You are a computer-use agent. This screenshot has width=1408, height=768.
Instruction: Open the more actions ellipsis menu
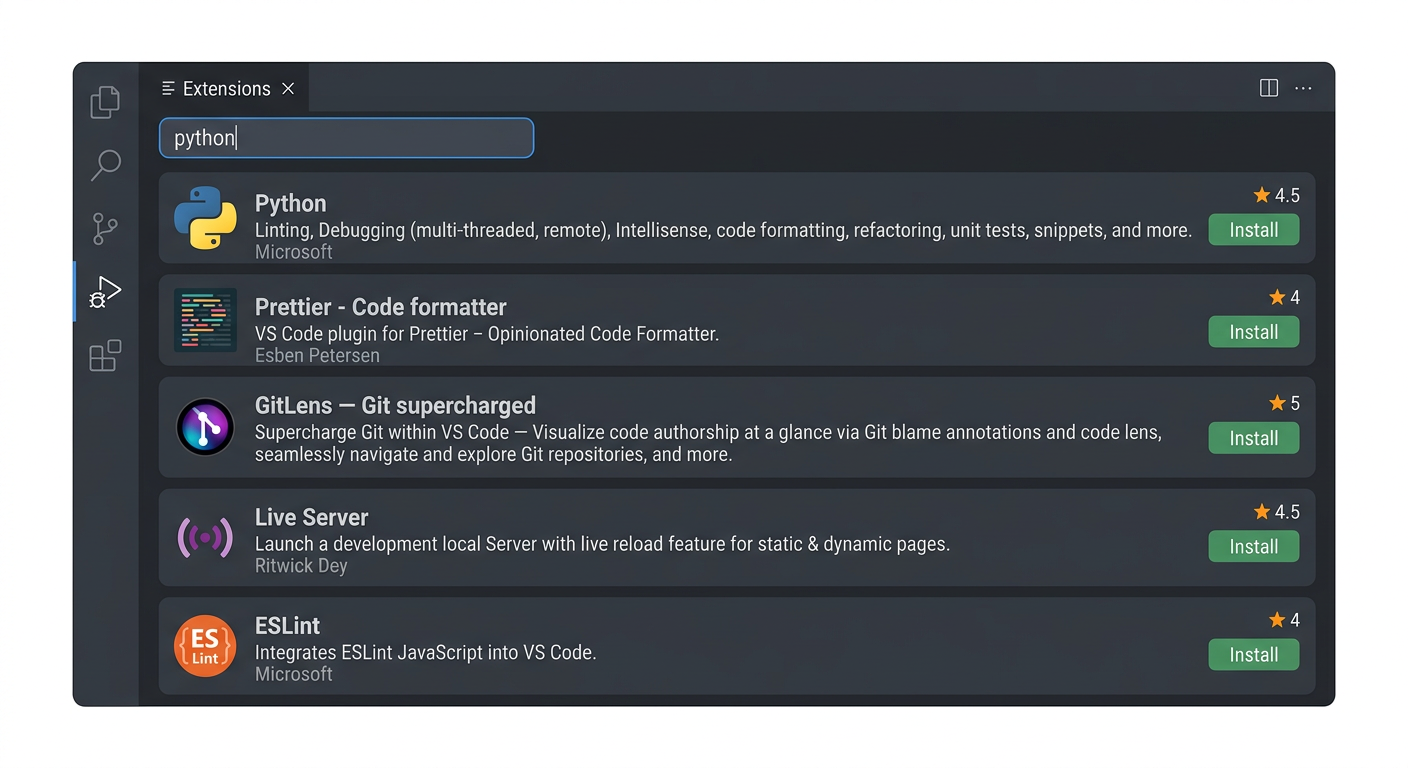pos(1303,88)
